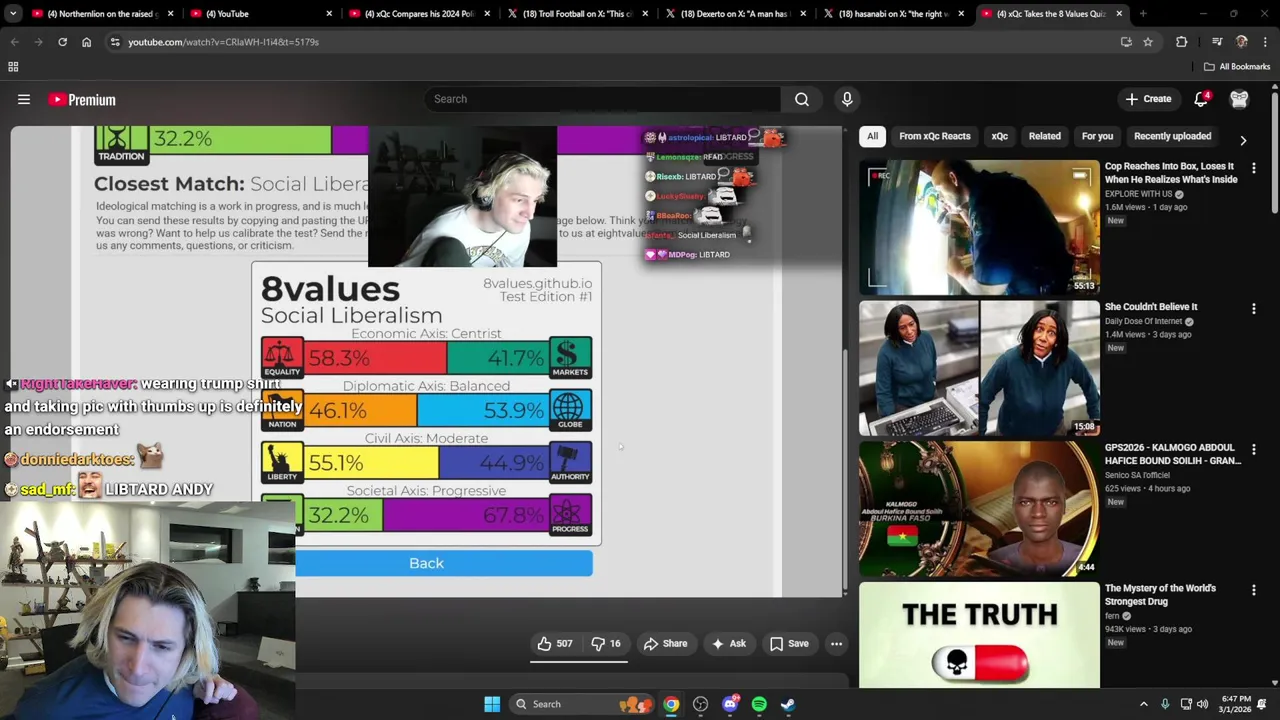Open the apps grid in bookmarks bar

click(x=13, y=67)
